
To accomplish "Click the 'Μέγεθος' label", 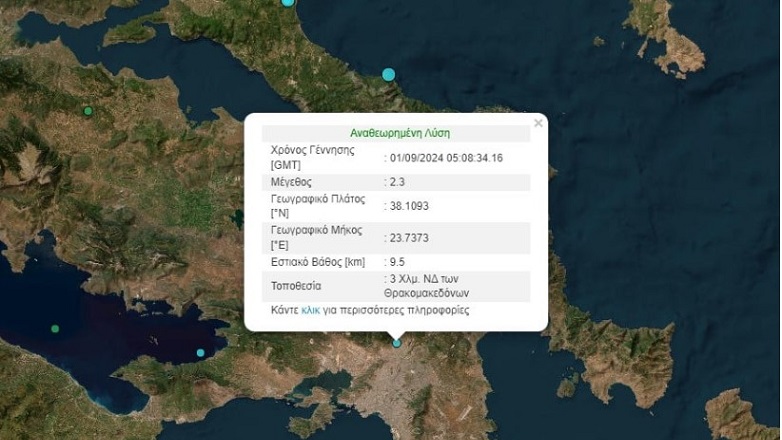I will tap(291, 182).
